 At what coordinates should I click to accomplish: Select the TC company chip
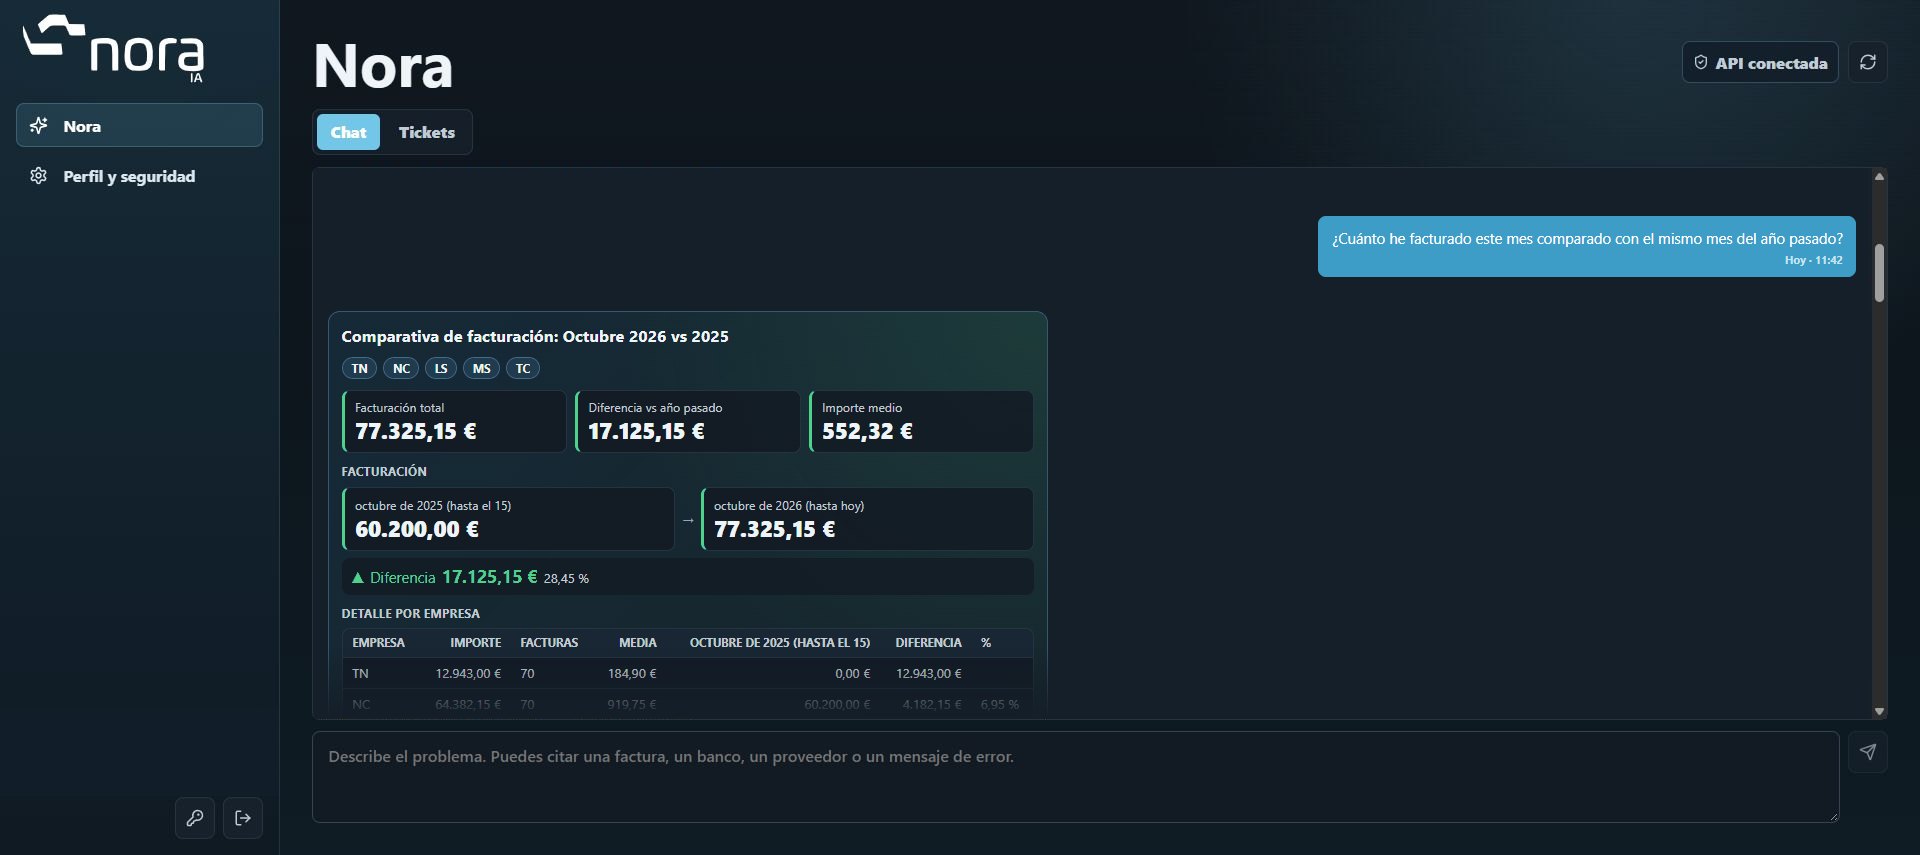523,368
